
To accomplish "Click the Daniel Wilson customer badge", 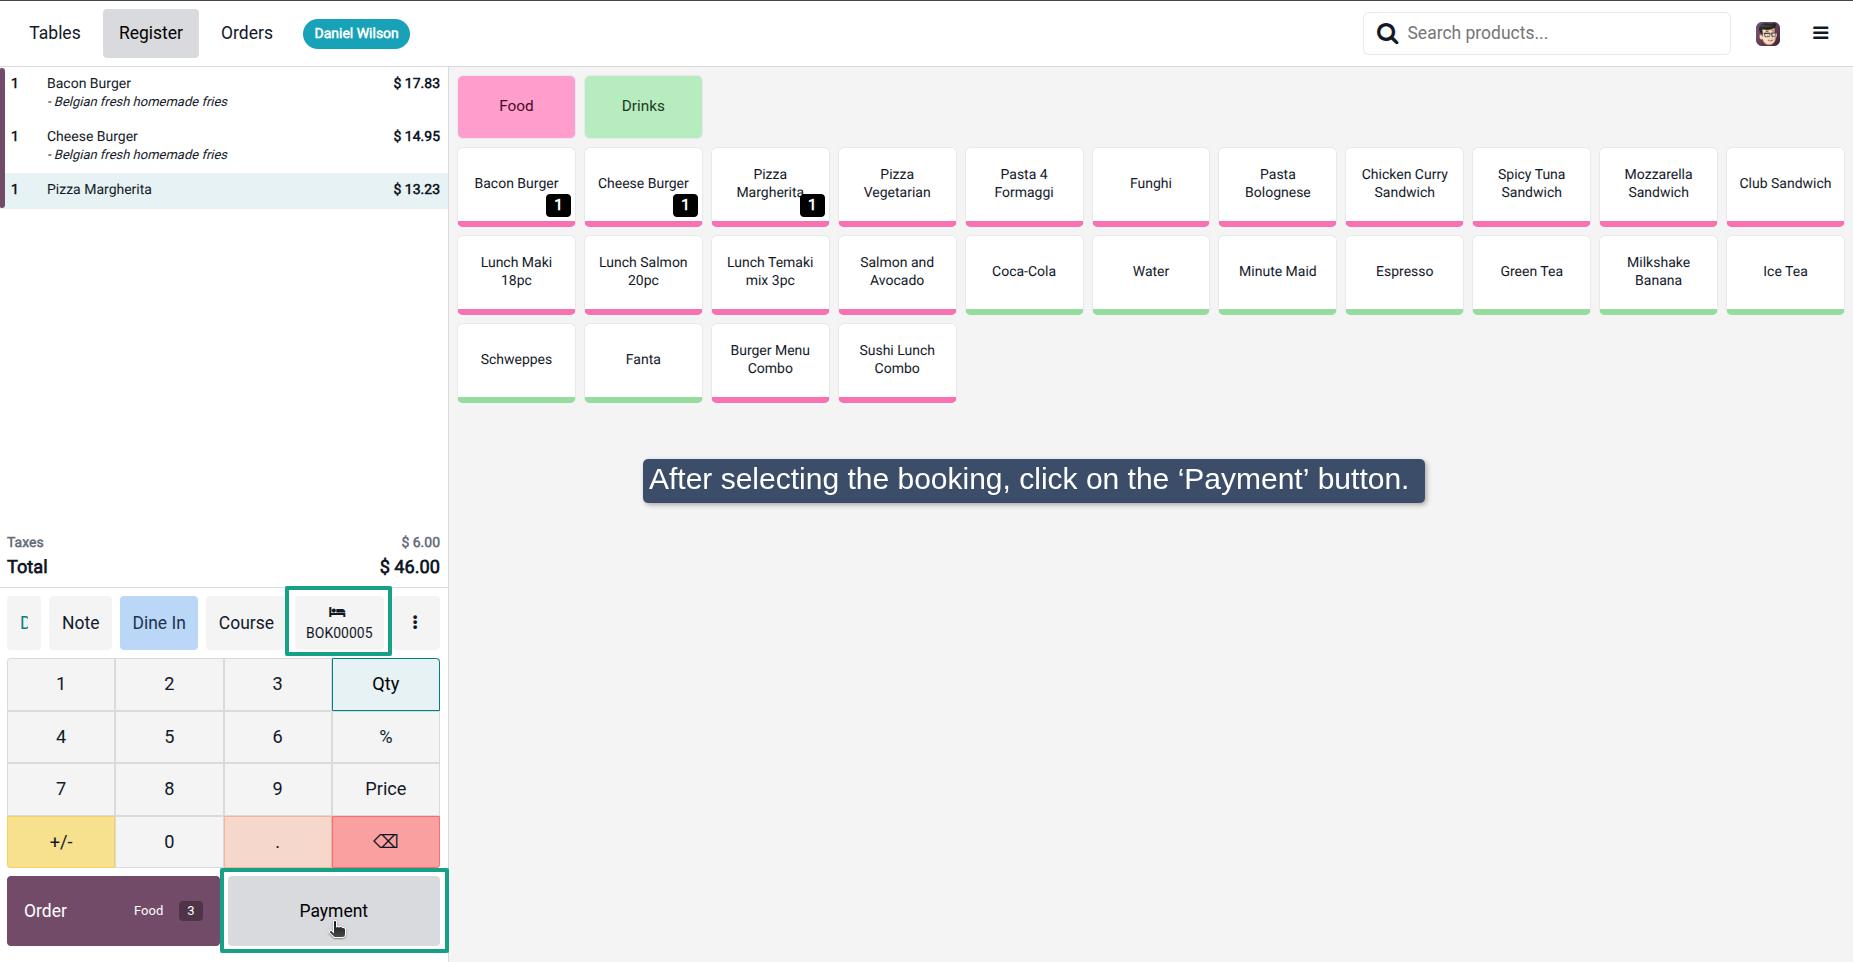I will [356, 33].
